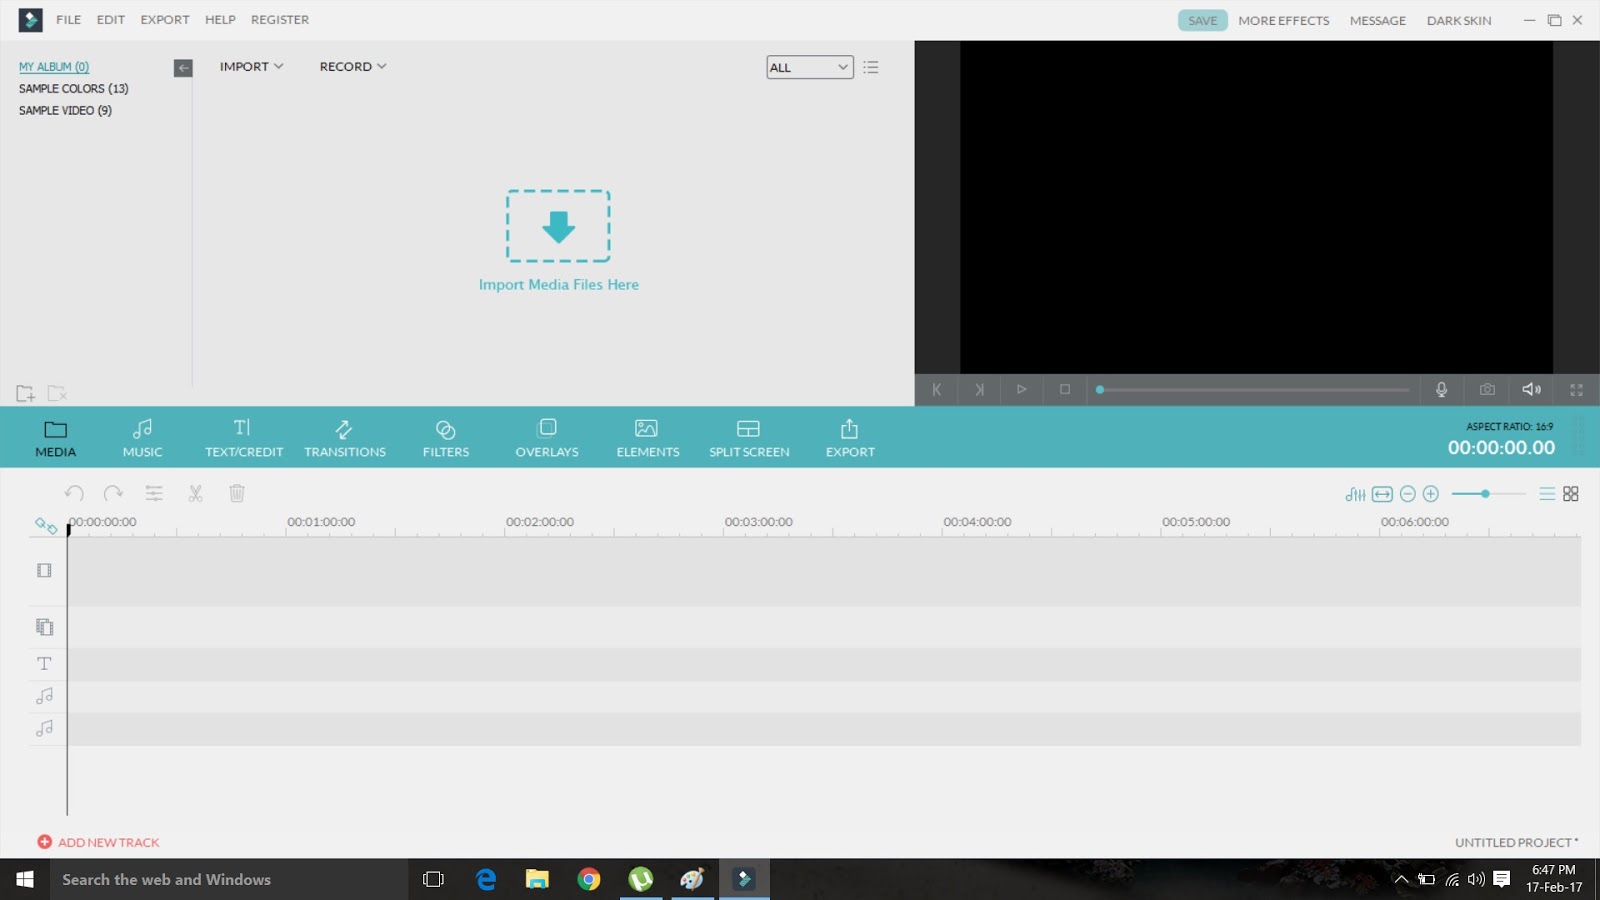Screen dimensions: 1600x900
Task: Switch media library to thumbnail grid view
Action: pos(1571,493)
